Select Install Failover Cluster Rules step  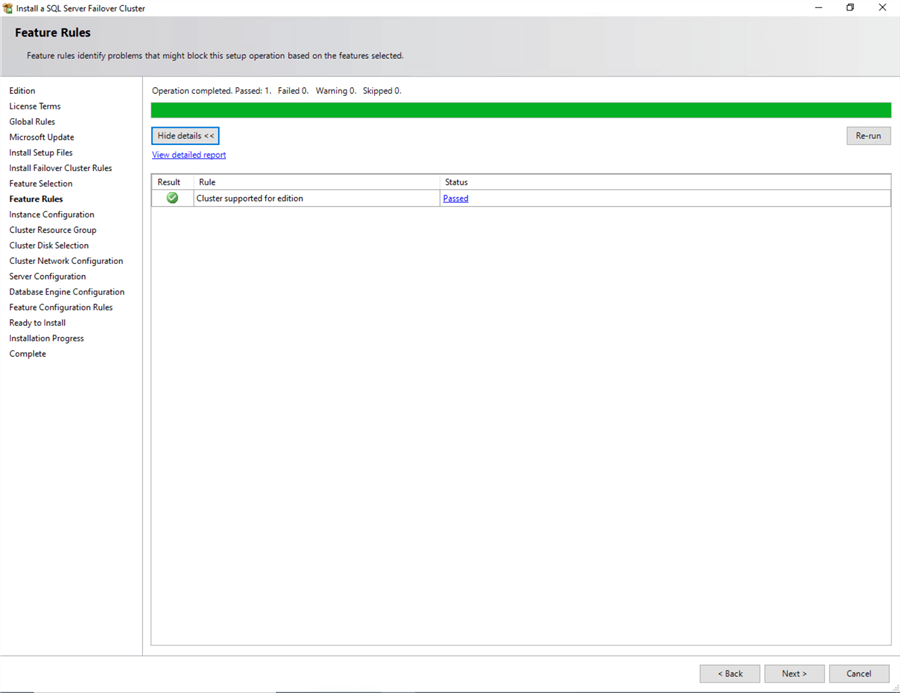pos(61,168)
